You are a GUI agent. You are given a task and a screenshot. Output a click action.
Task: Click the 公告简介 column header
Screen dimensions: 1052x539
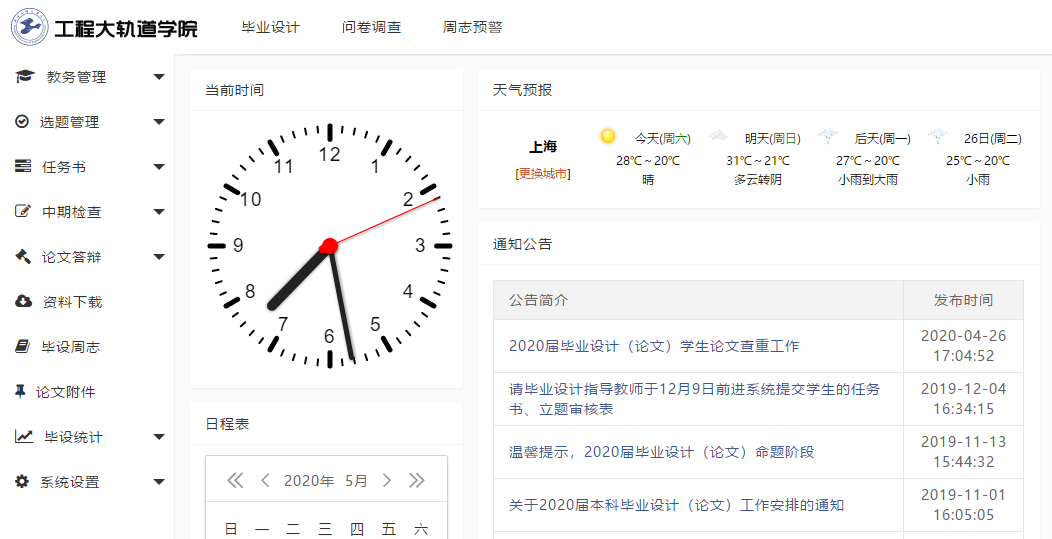coord(538,300)
